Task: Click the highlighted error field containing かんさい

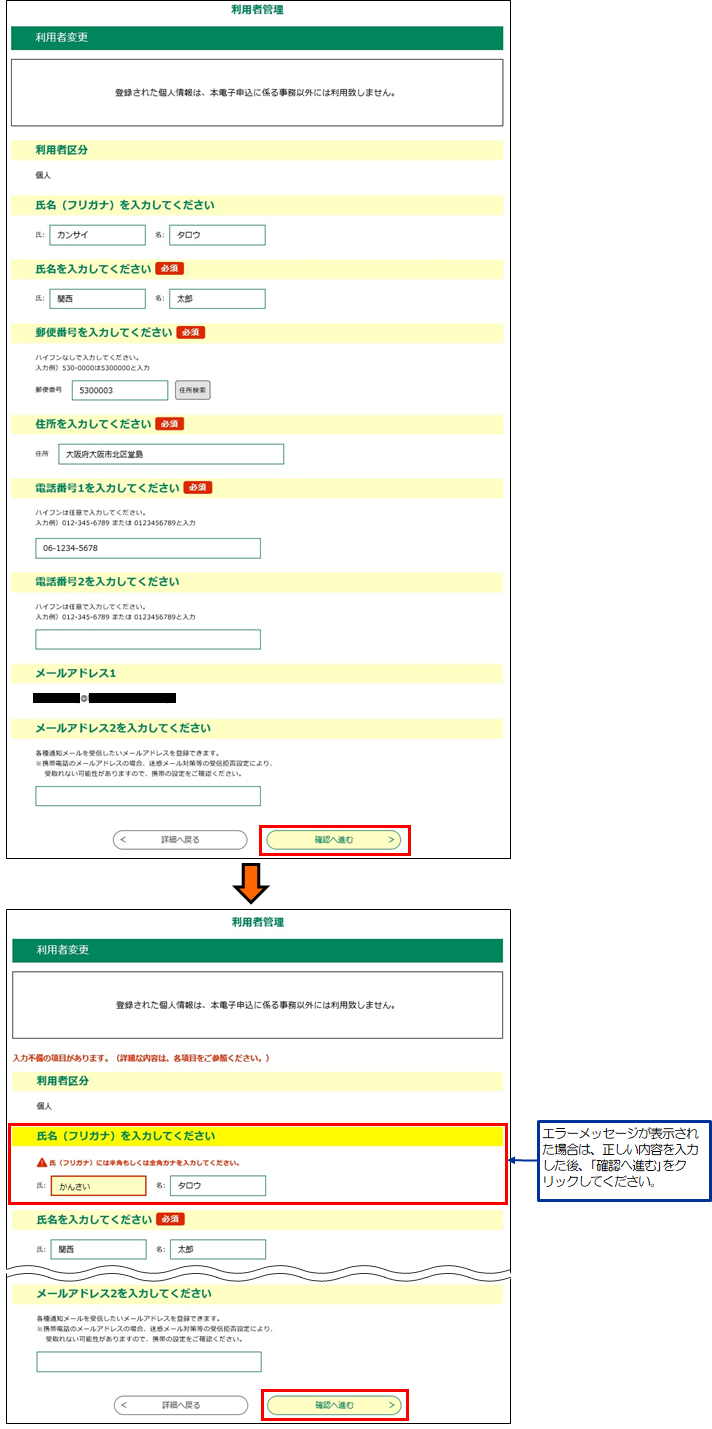Action: point(98,1186)
